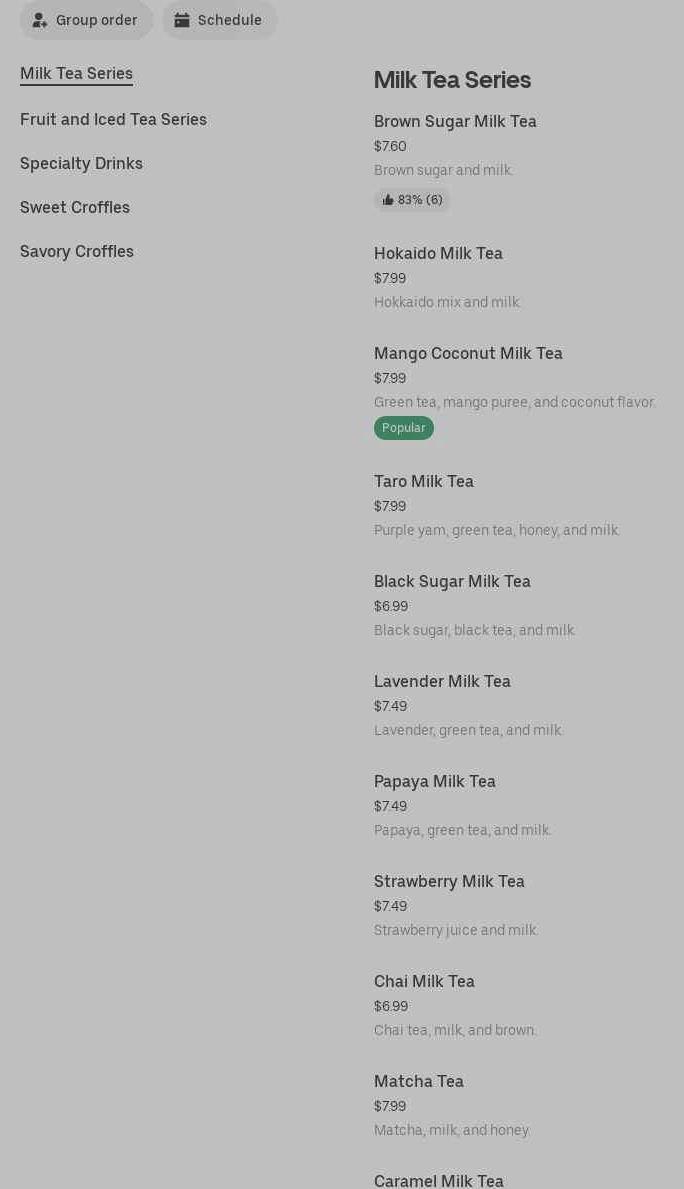Open Brown Sugar Milk Tea item
The height and width of the screenshot is (1189, 684).
click(455, 121)
